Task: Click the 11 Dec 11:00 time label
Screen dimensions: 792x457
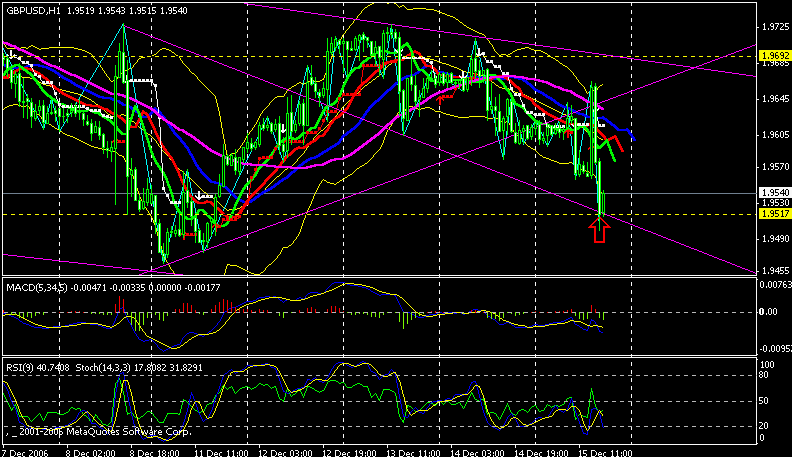Action: (x=221, y=452)
